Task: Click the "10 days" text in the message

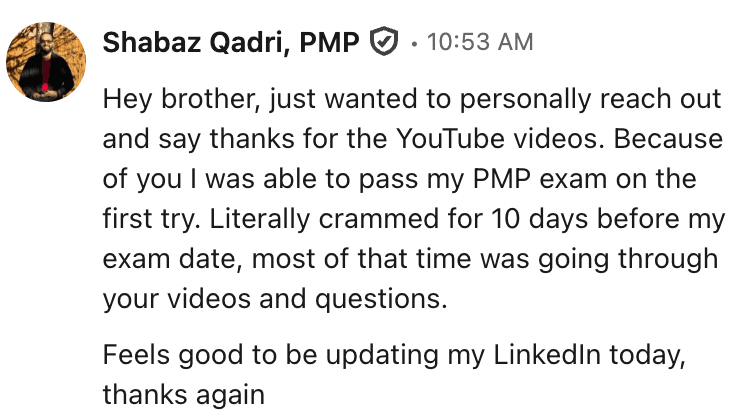Action: [540, 219]
